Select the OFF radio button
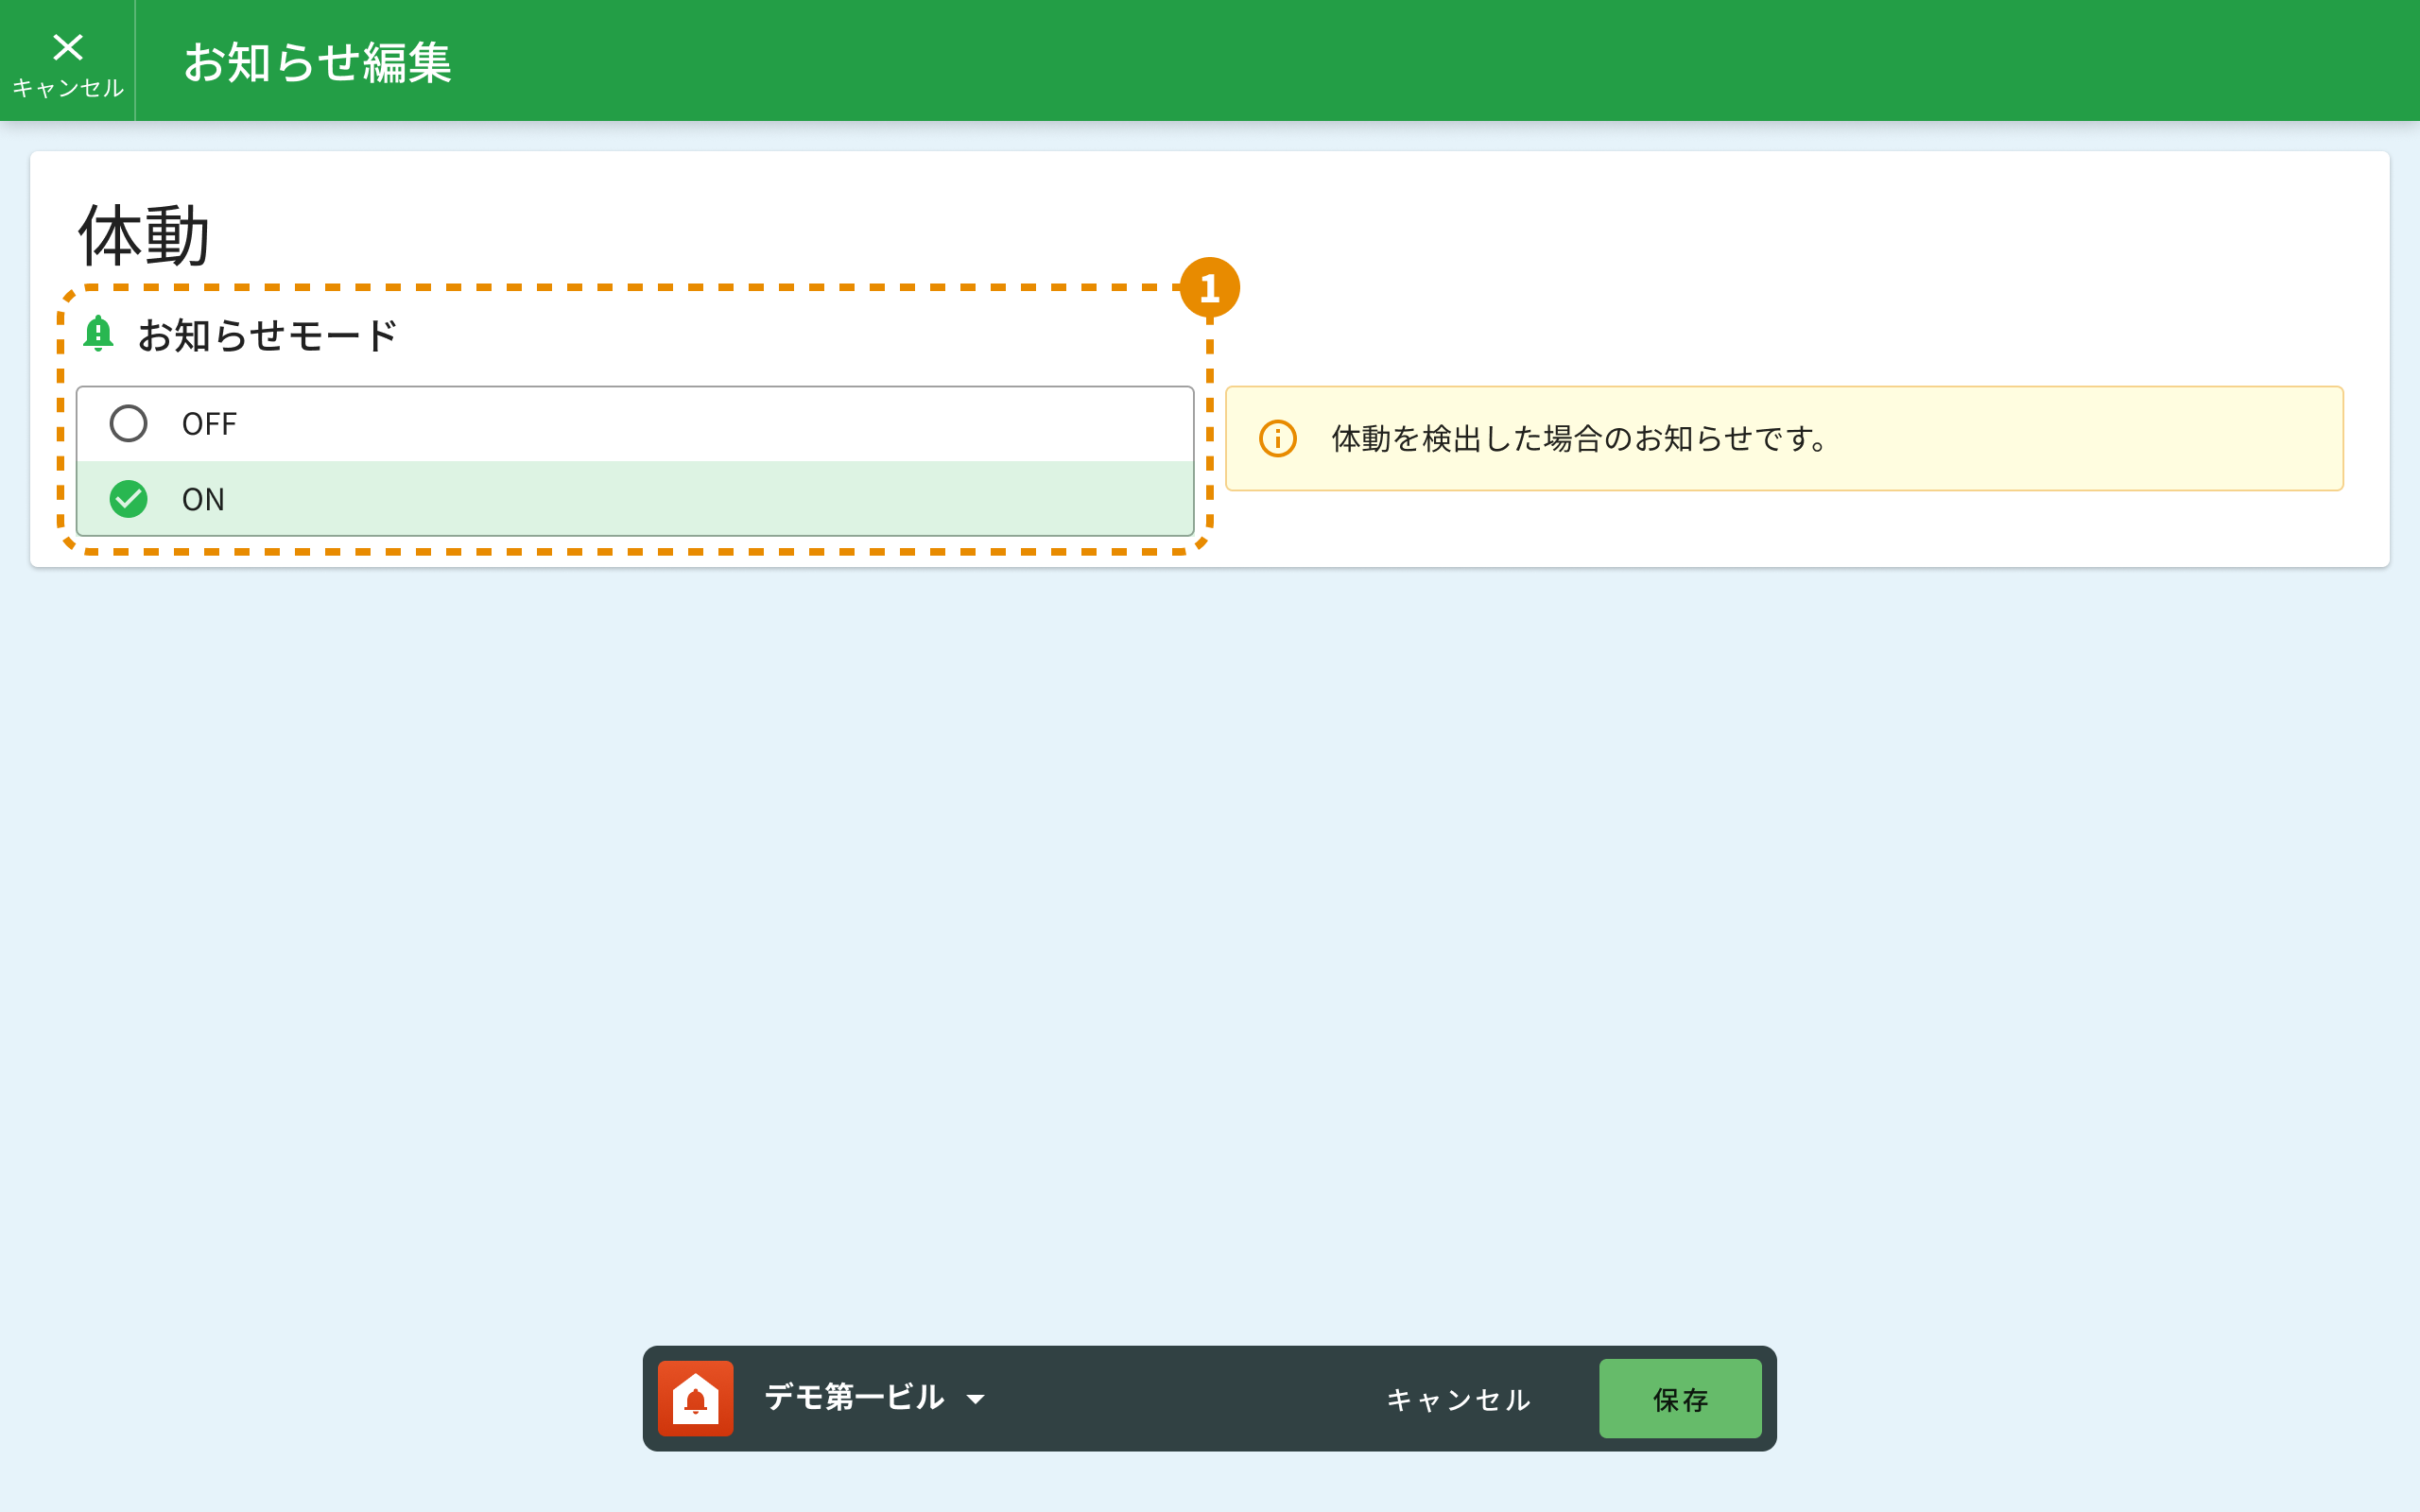Viewport: 2420px width, 1512px height. (129, 424)
